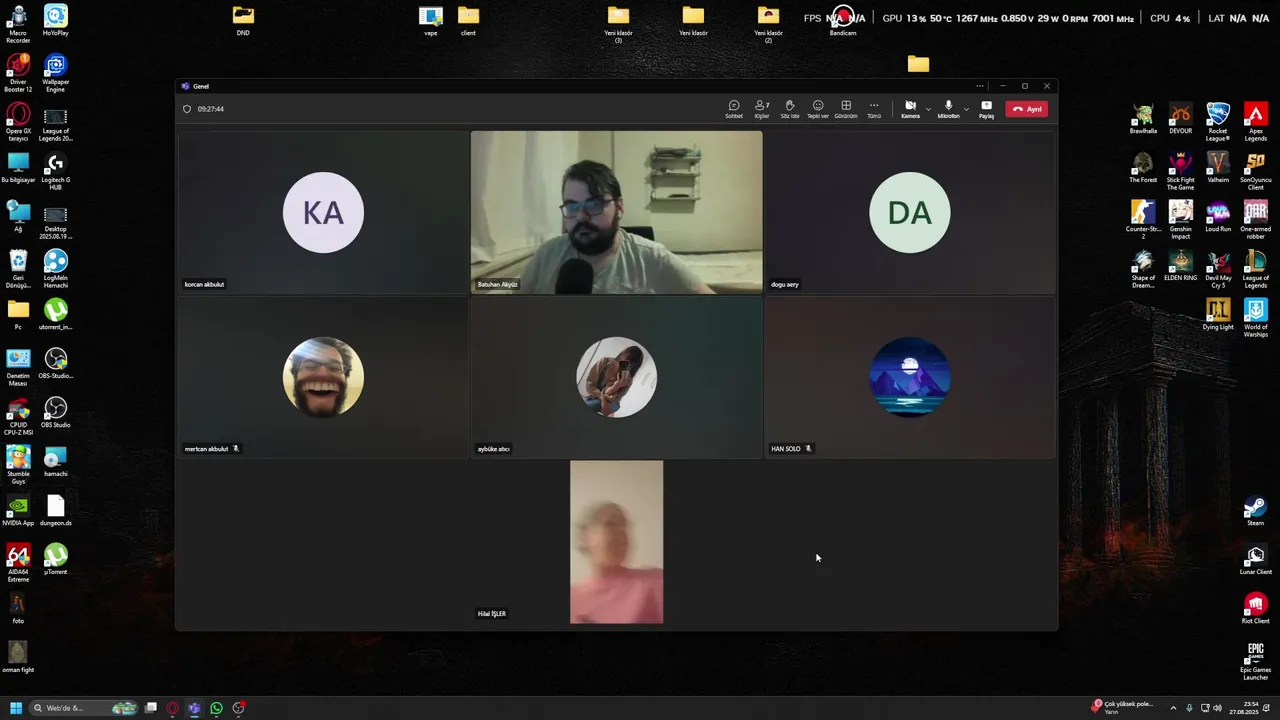Screen dimensions: 1280x720
Task: Select aybüke atıcı avatar tile
Action: point(616,377)
